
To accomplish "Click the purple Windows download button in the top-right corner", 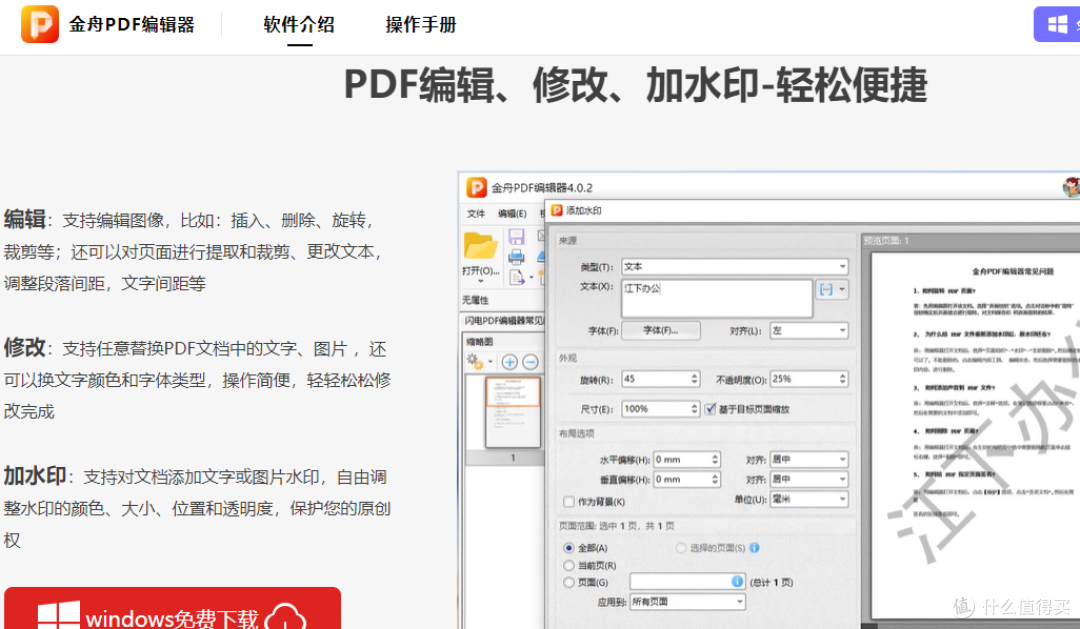I will click(1057, 24).
